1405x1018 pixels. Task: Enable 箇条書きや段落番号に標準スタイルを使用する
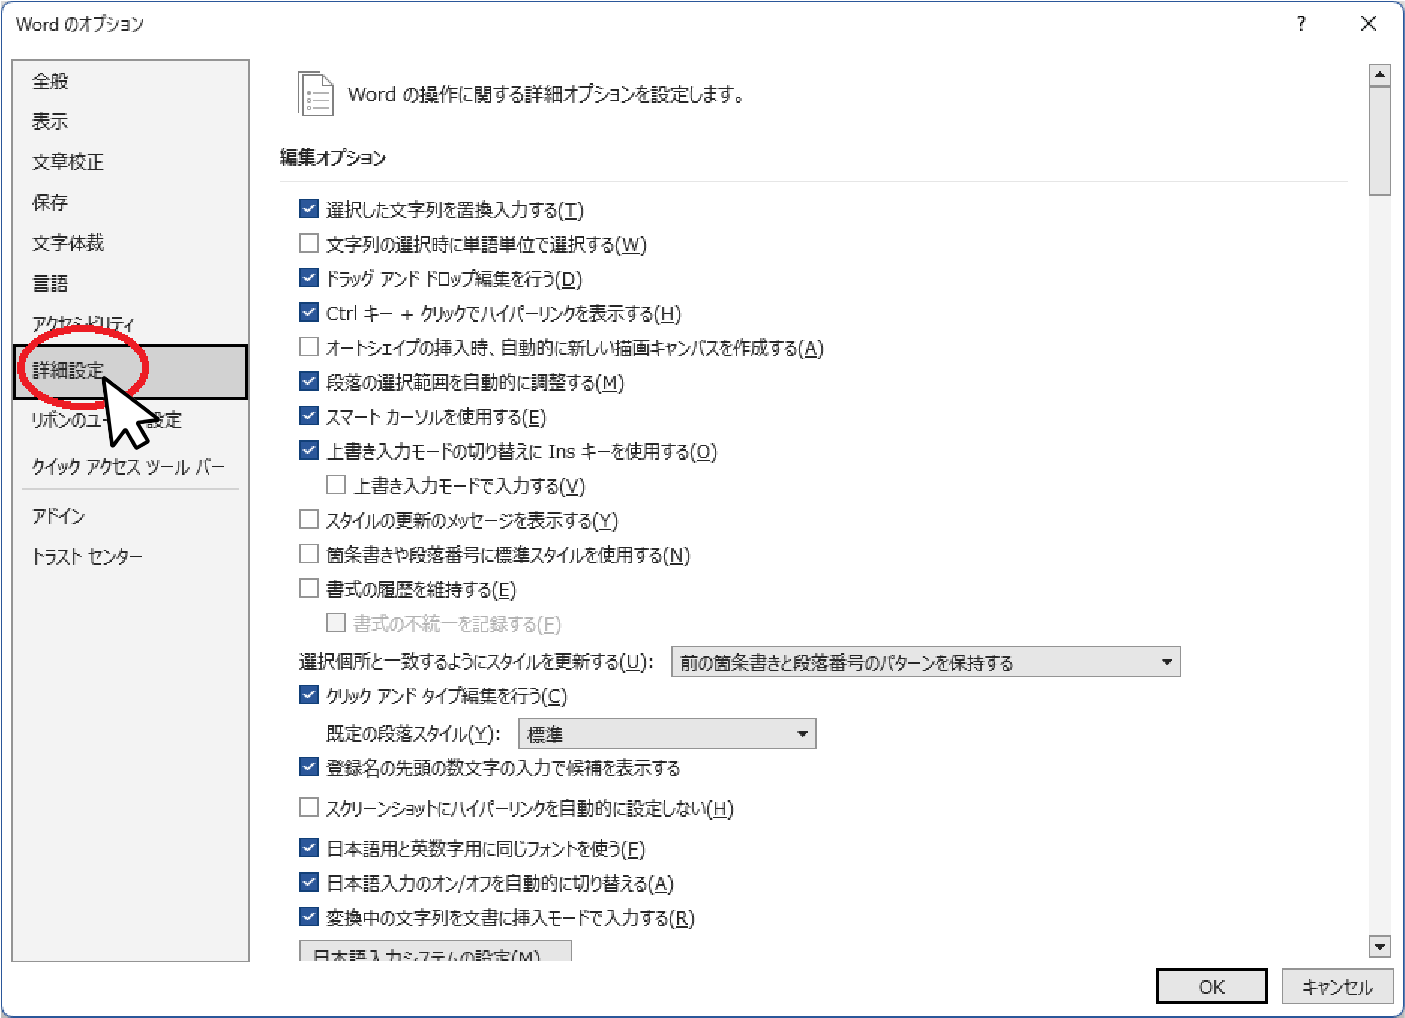point(309,554)
